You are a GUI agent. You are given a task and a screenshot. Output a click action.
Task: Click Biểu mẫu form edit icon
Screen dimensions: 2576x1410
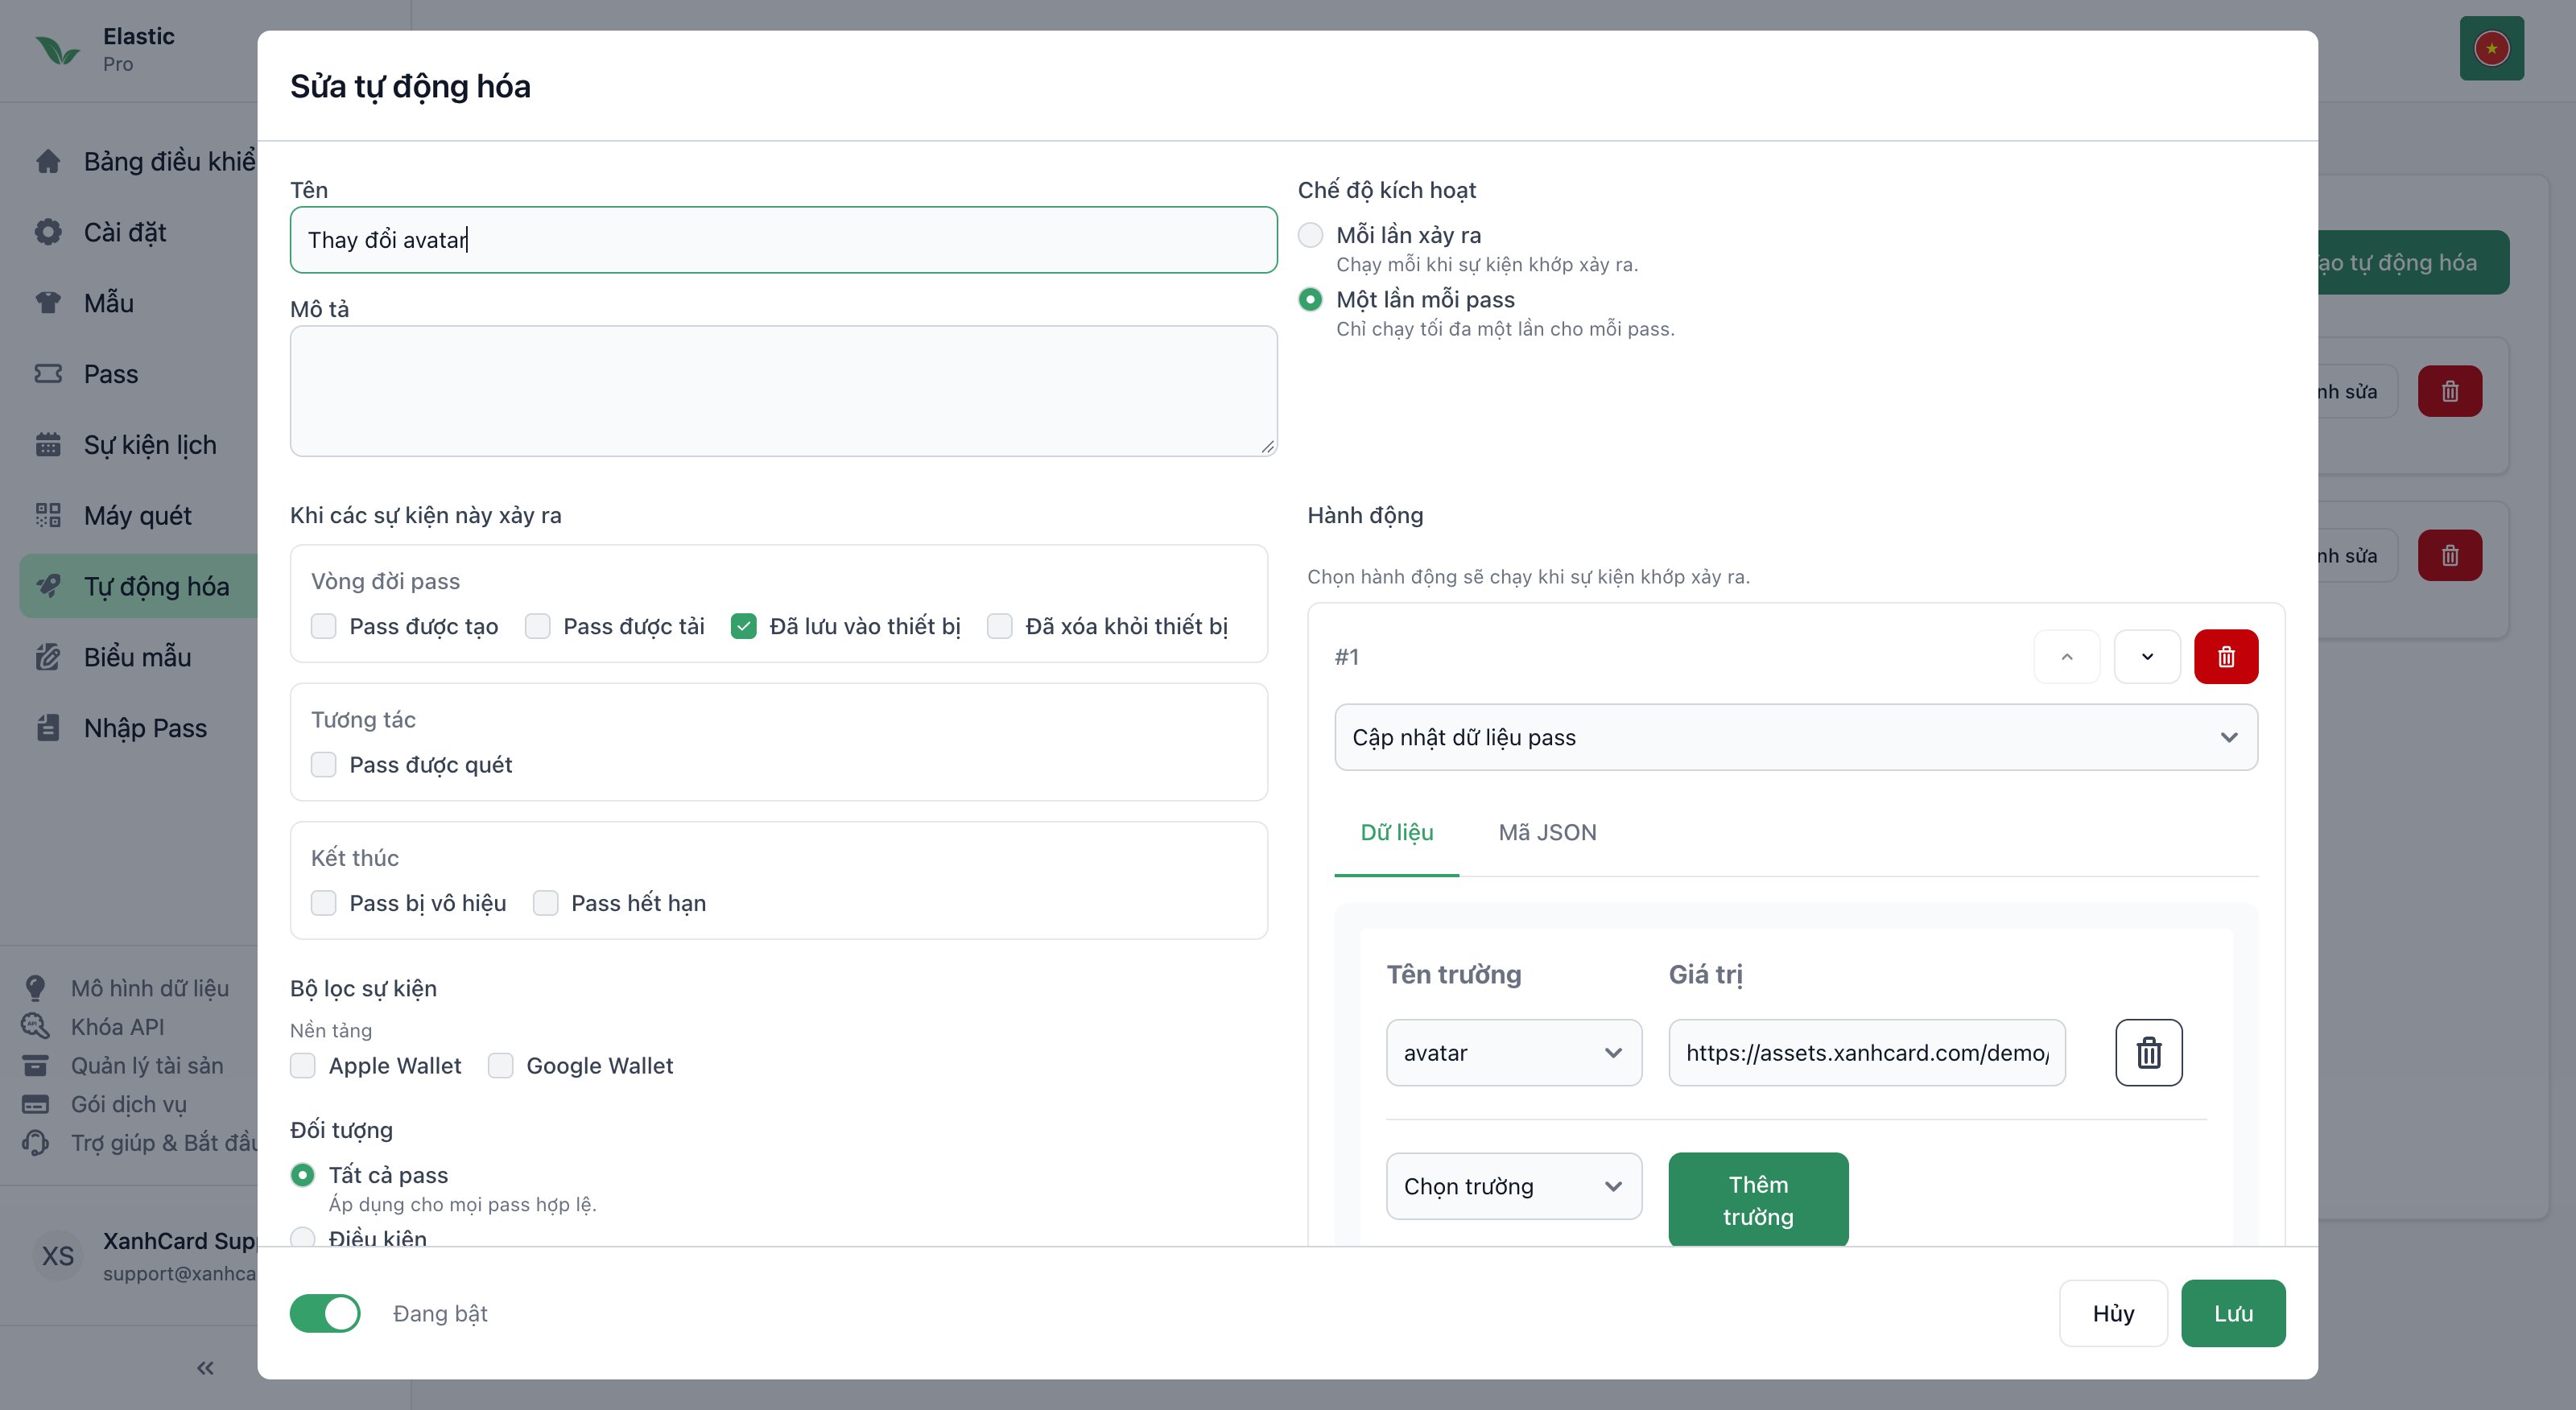(x=48, y=657)
